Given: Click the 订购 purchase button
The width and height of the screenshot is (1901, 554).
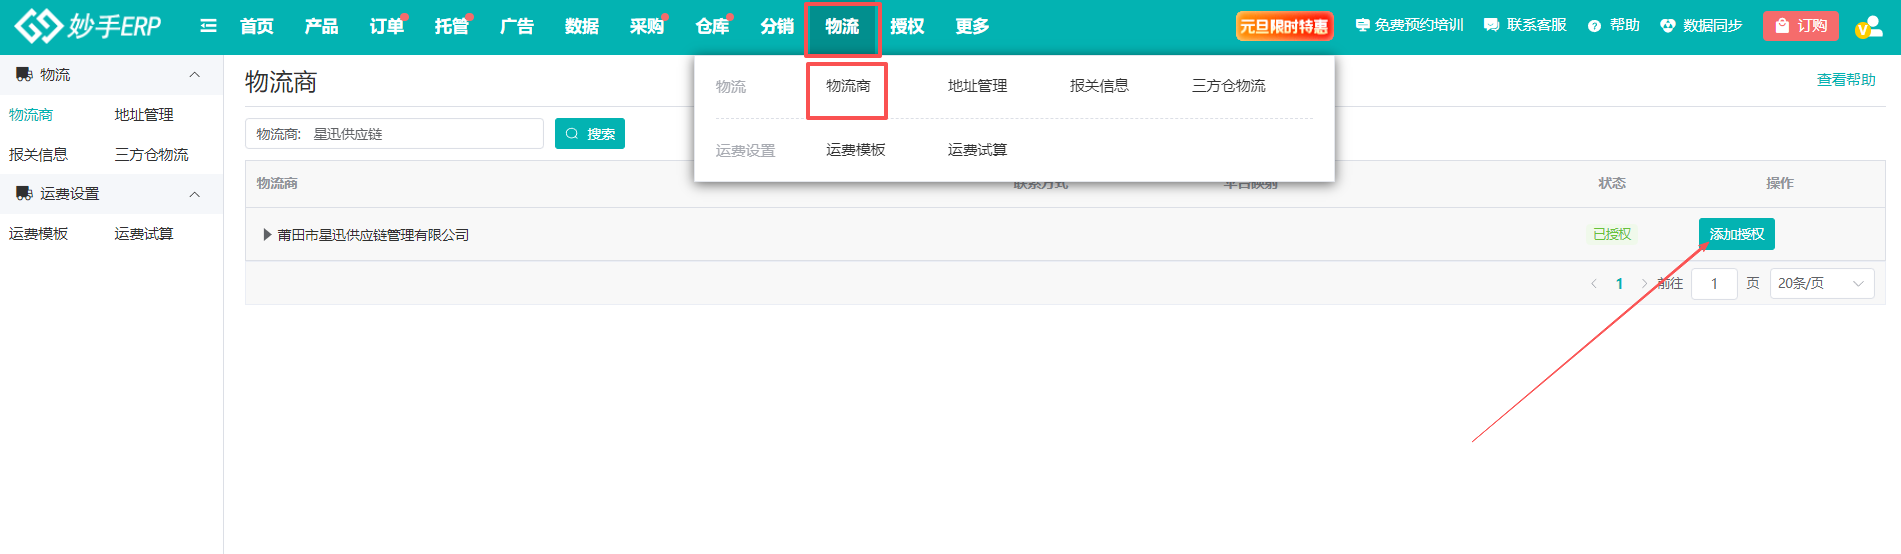Looking at the screenshot, I should pyautogui.click(x=1801, y=26).
